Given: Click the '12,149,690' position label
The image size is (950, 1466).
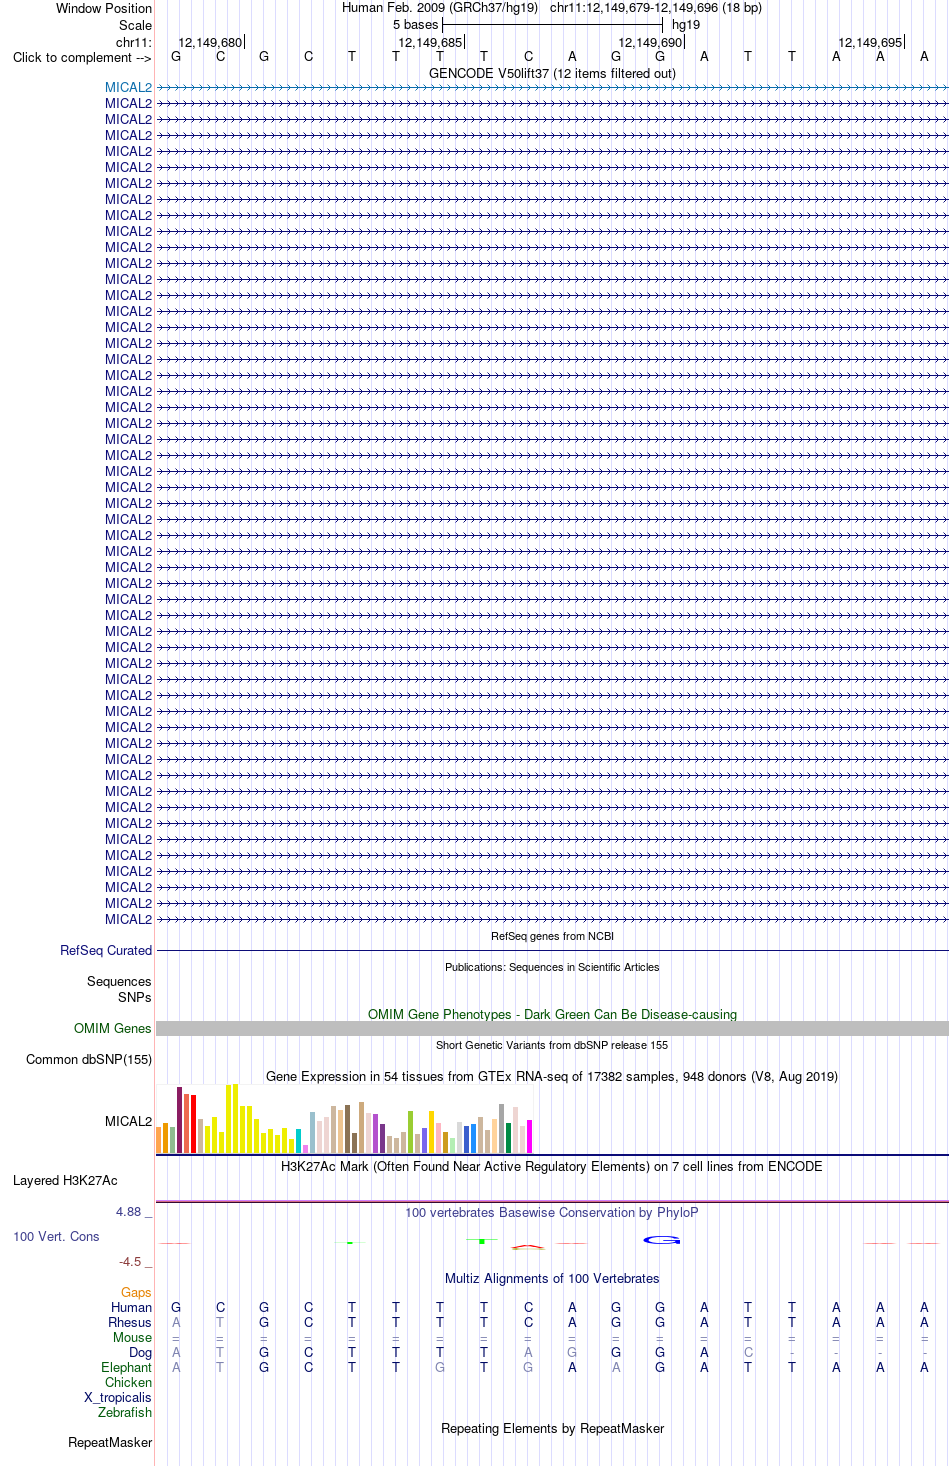Looking at the screenshot, I should pyautogui.click(x=650, y=43).
